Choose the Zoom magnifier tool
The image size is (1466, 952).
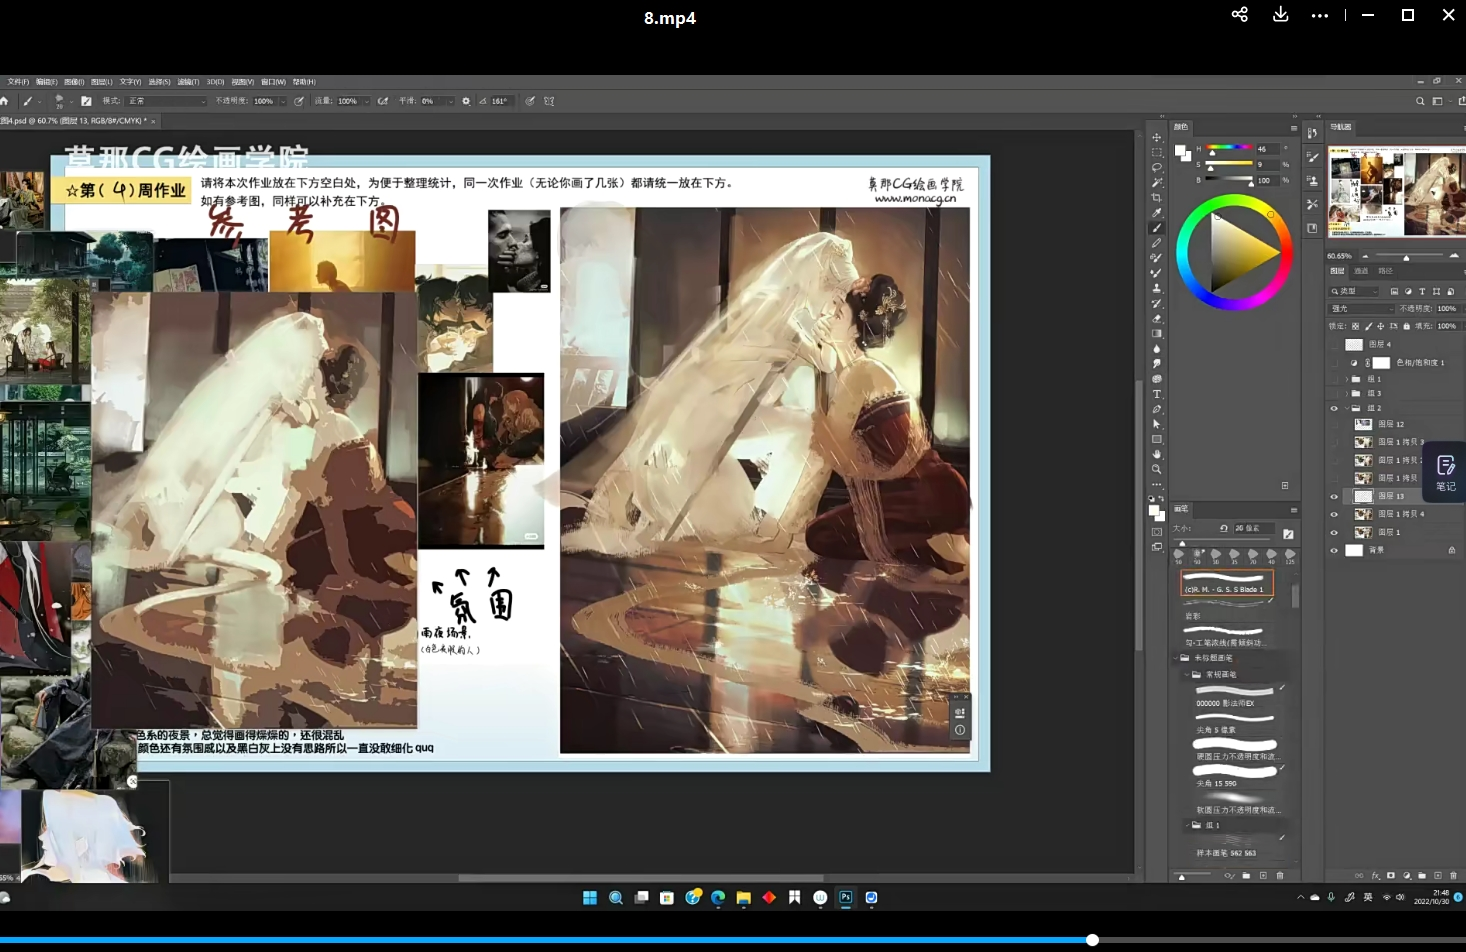pyautogui.click(x=1157, y=469)
